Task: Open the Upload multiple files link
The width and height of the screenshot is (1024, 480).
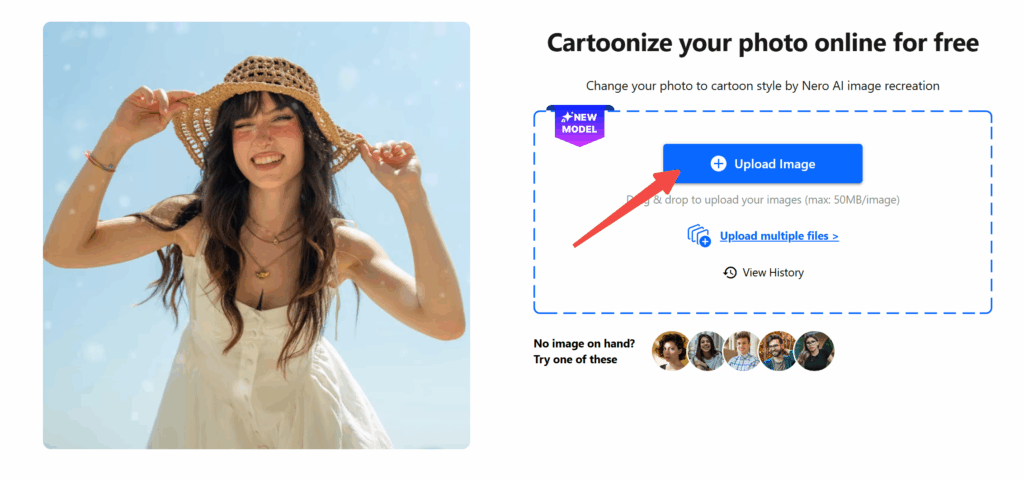Action: click(779, 236)
